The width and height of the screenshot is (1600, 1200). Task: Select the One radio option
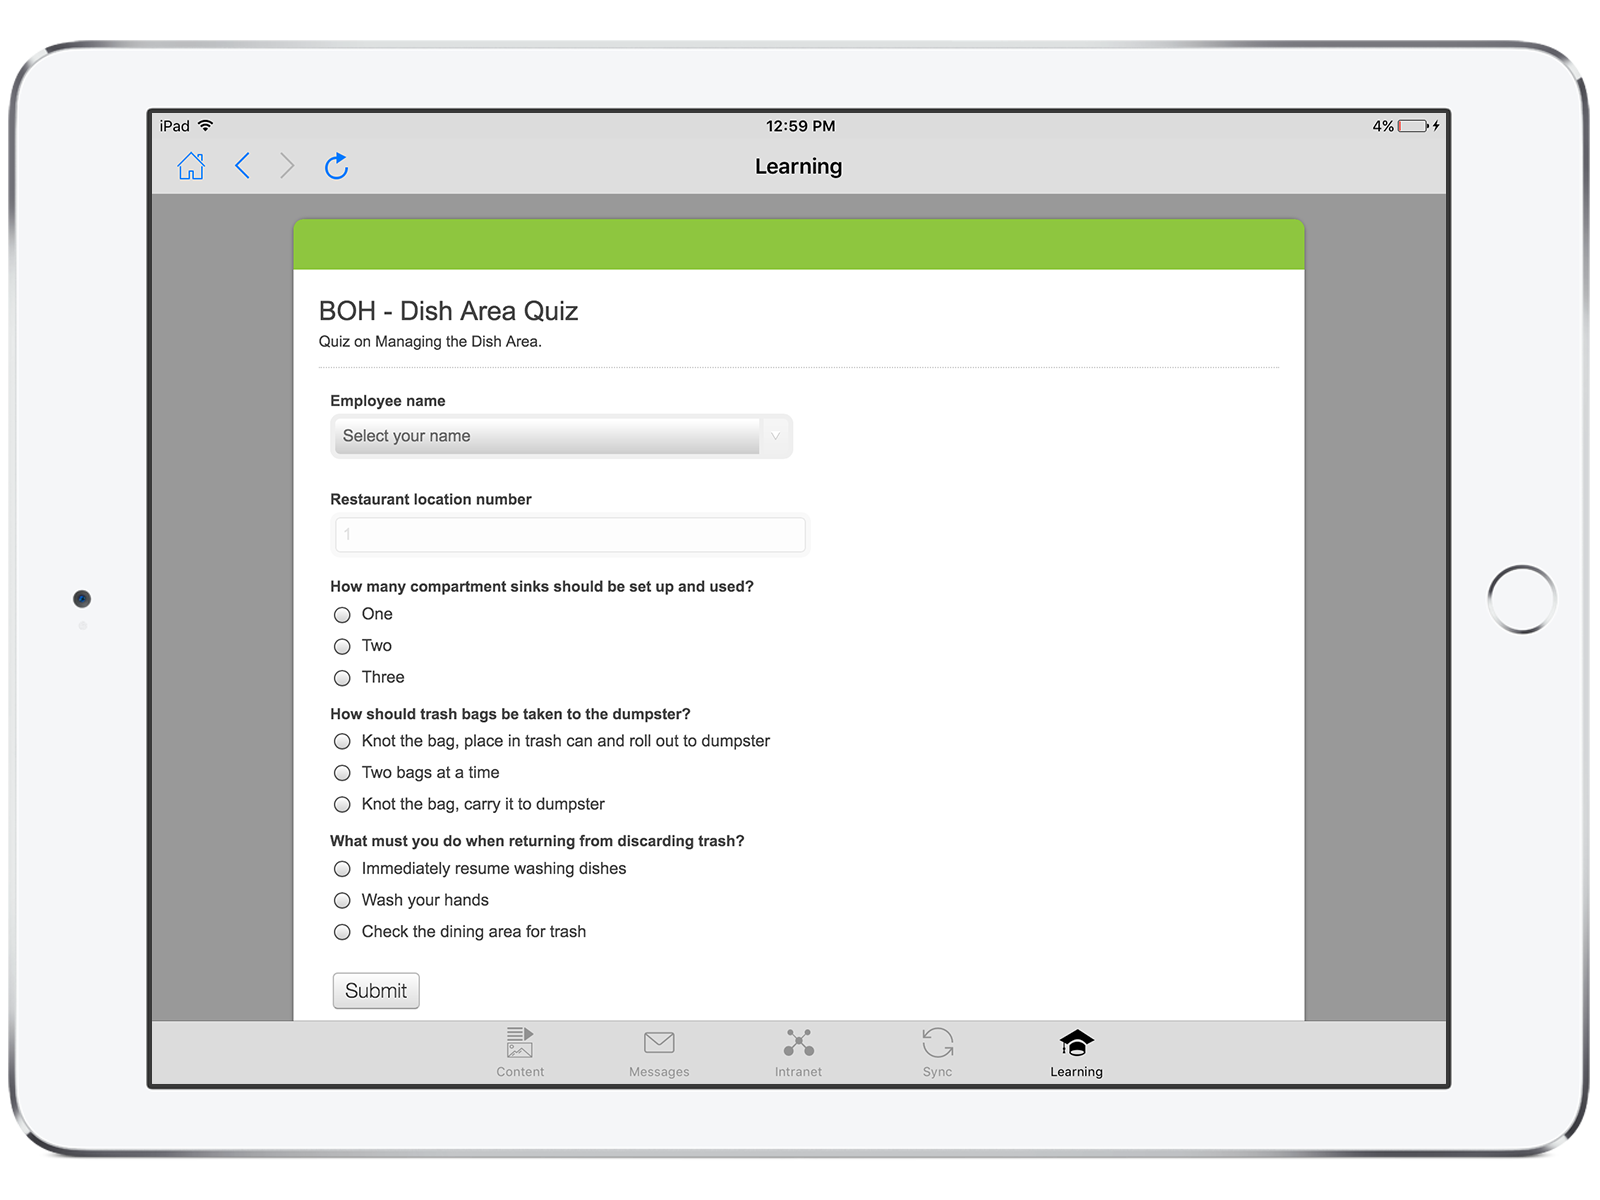tap(342, 615)
